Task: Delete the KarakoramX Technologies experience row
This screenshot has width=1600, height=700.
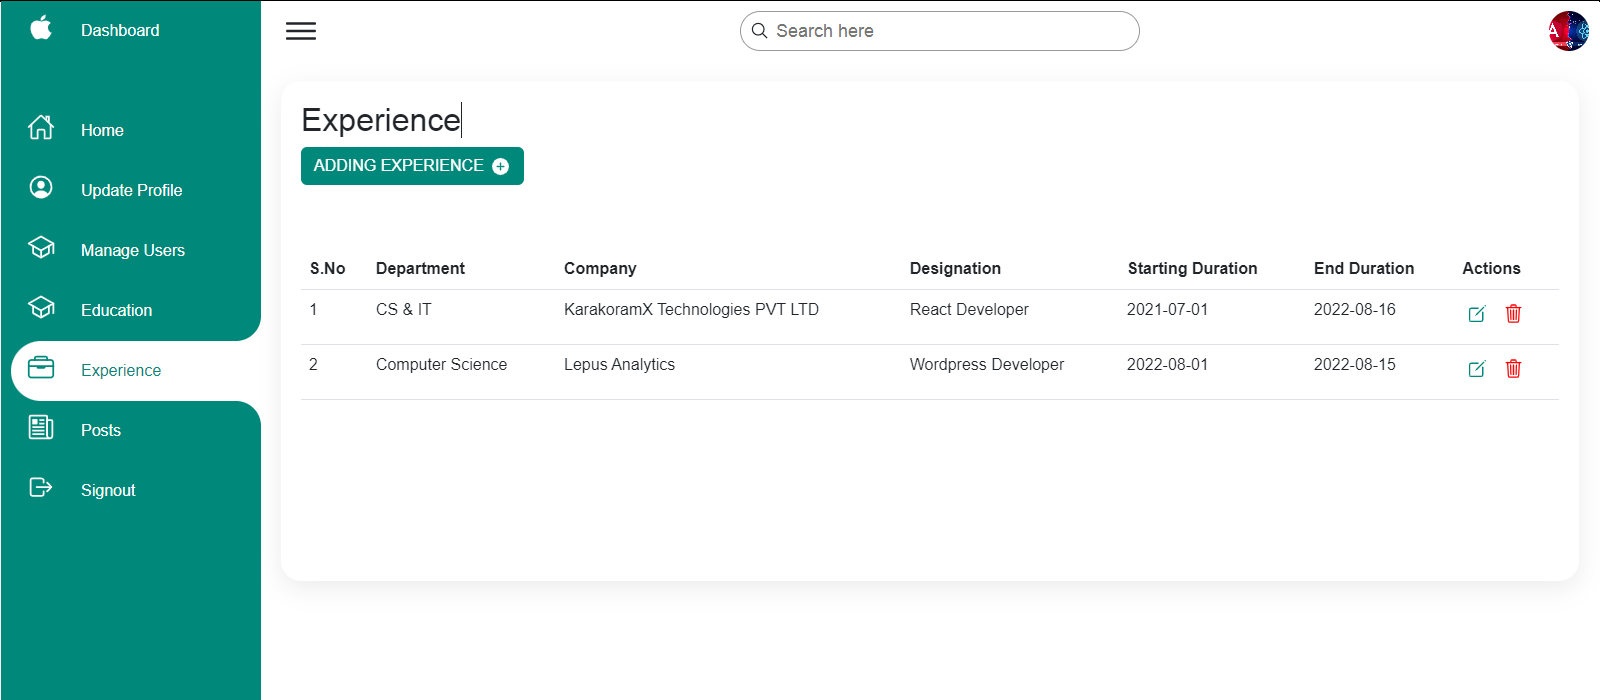Action: [x=1514, y=314]
